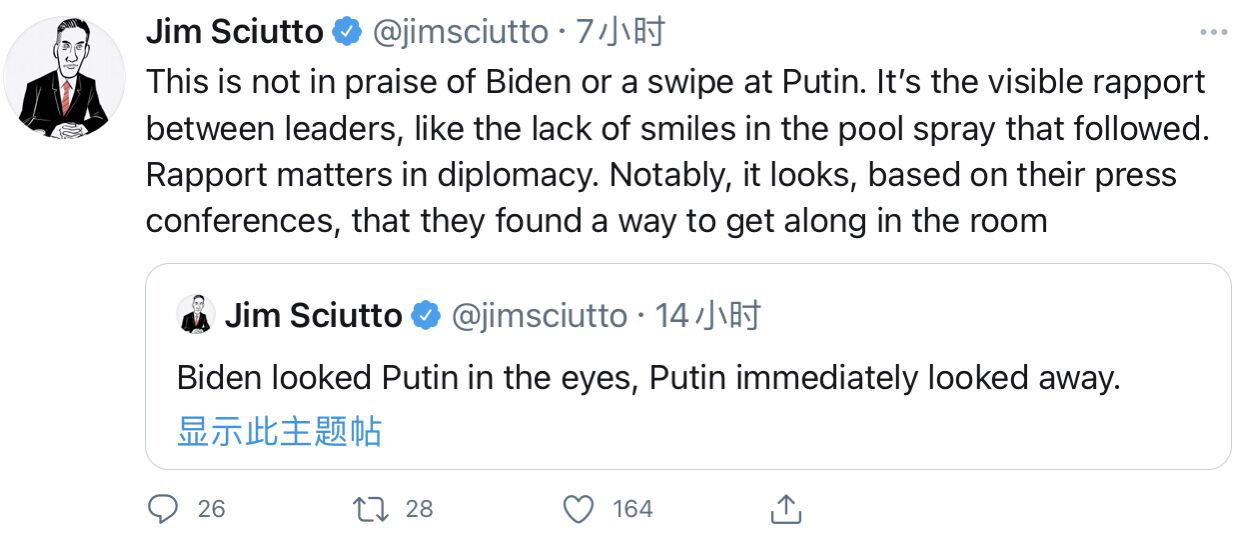This screenshot has width=1238, height=540.
Task: Open the 14小时 timestamp in the quoted tweet
Action: [x=708, y=316]
